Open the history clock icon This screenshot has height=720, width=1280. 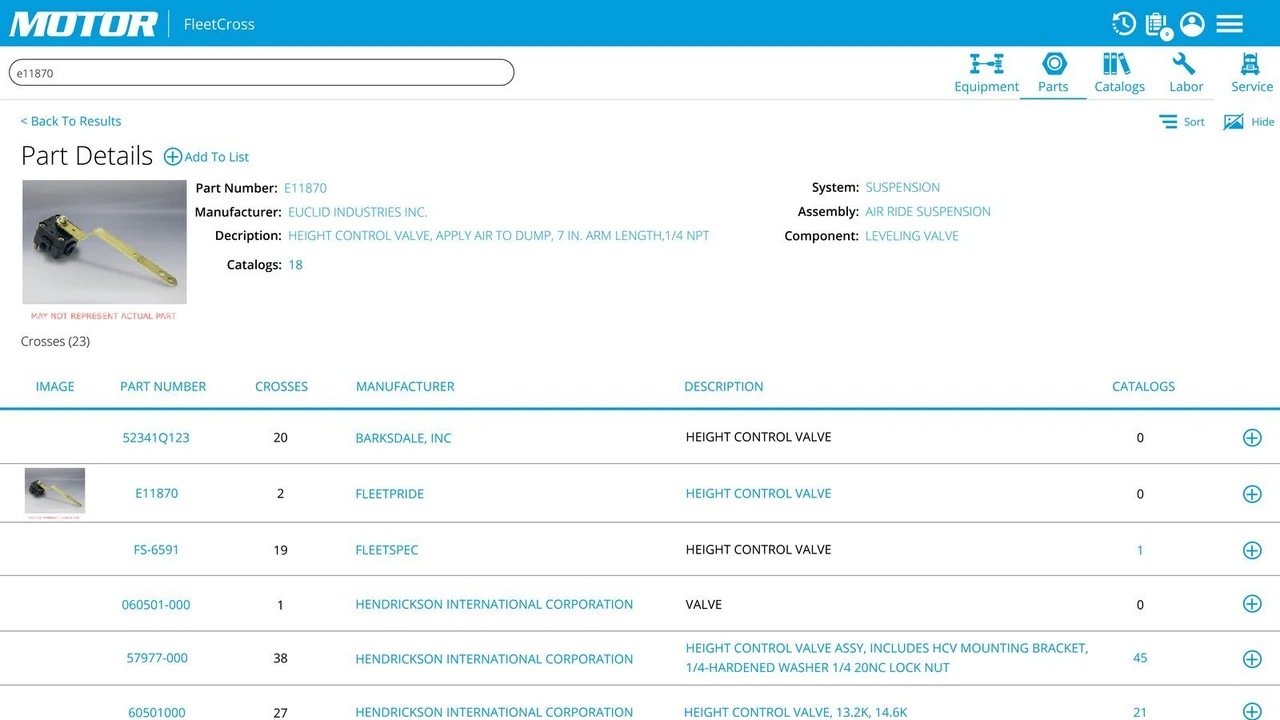(1124, 23)
